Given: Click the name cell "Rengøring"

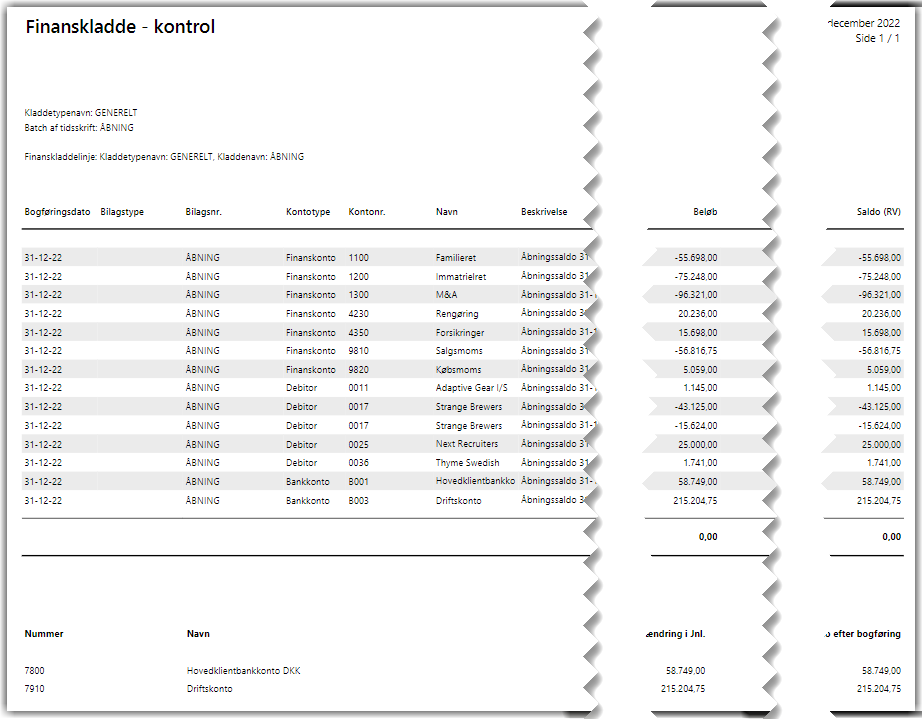Looking at the screenshot, I should point(457,314).
